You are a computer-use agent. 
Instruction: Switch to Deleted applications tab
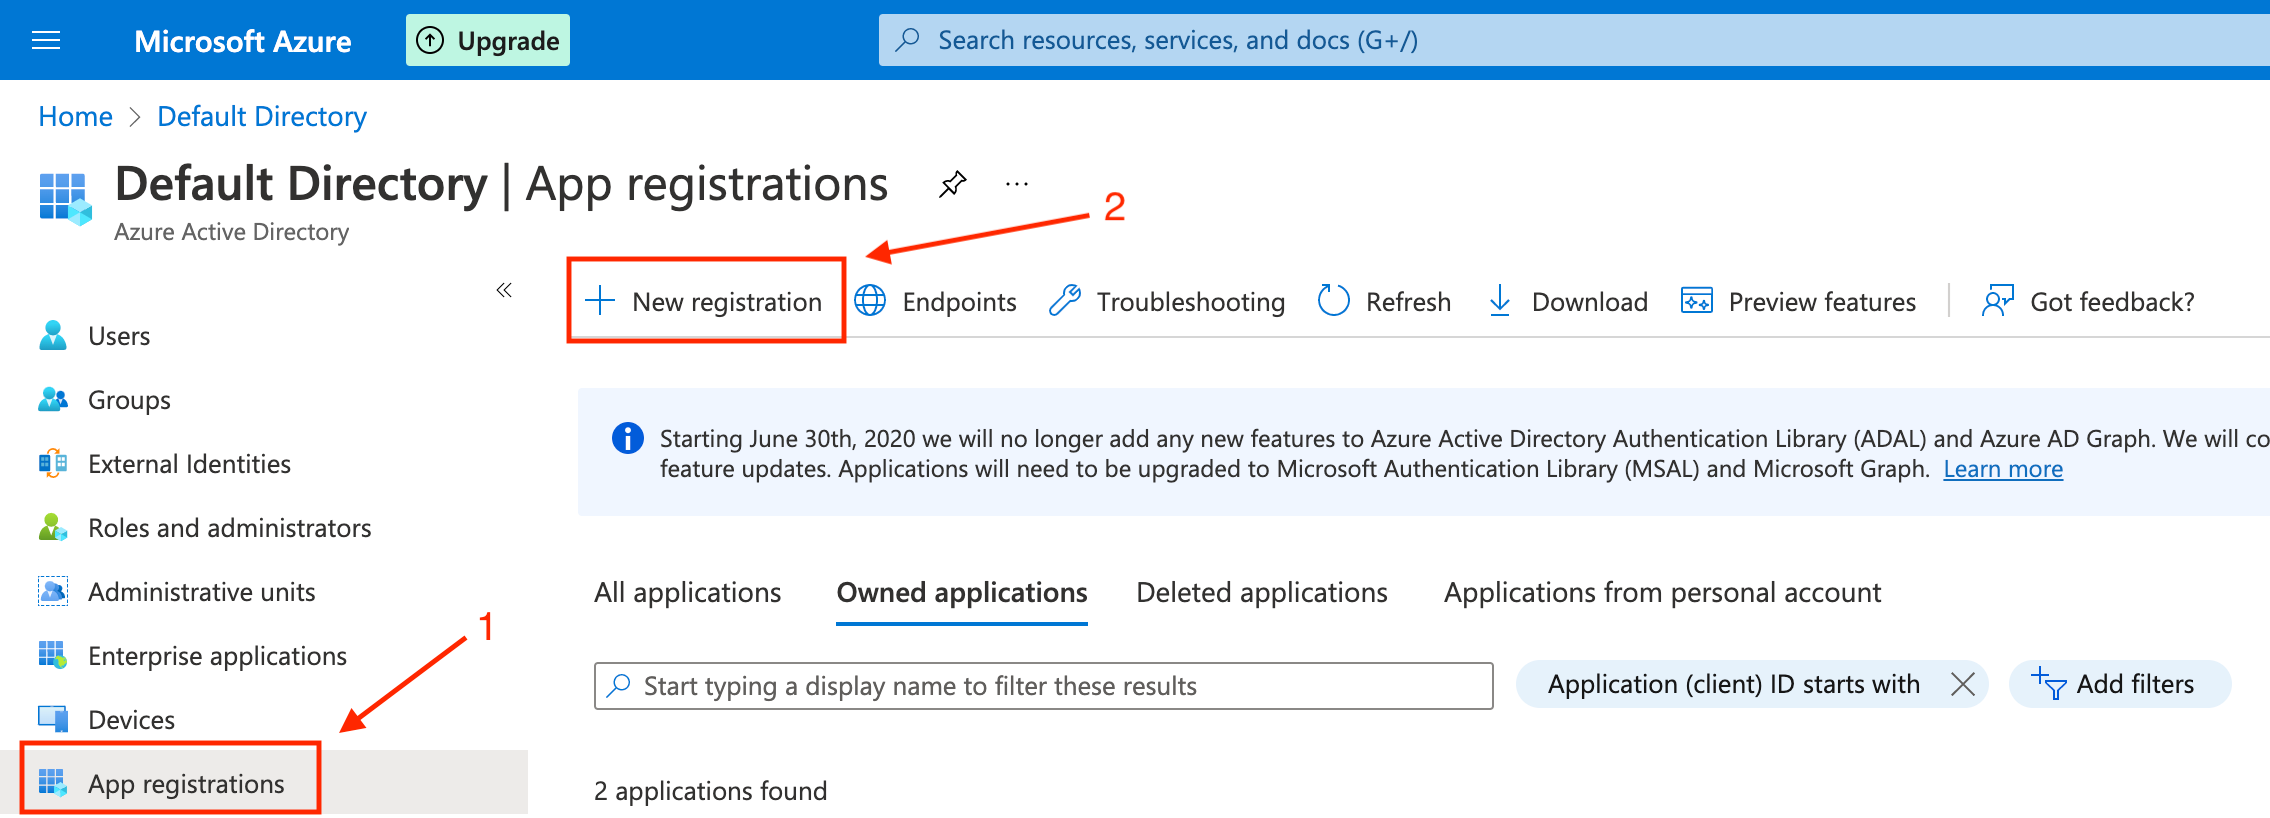pyautogui.click(x=1261, y=592)
